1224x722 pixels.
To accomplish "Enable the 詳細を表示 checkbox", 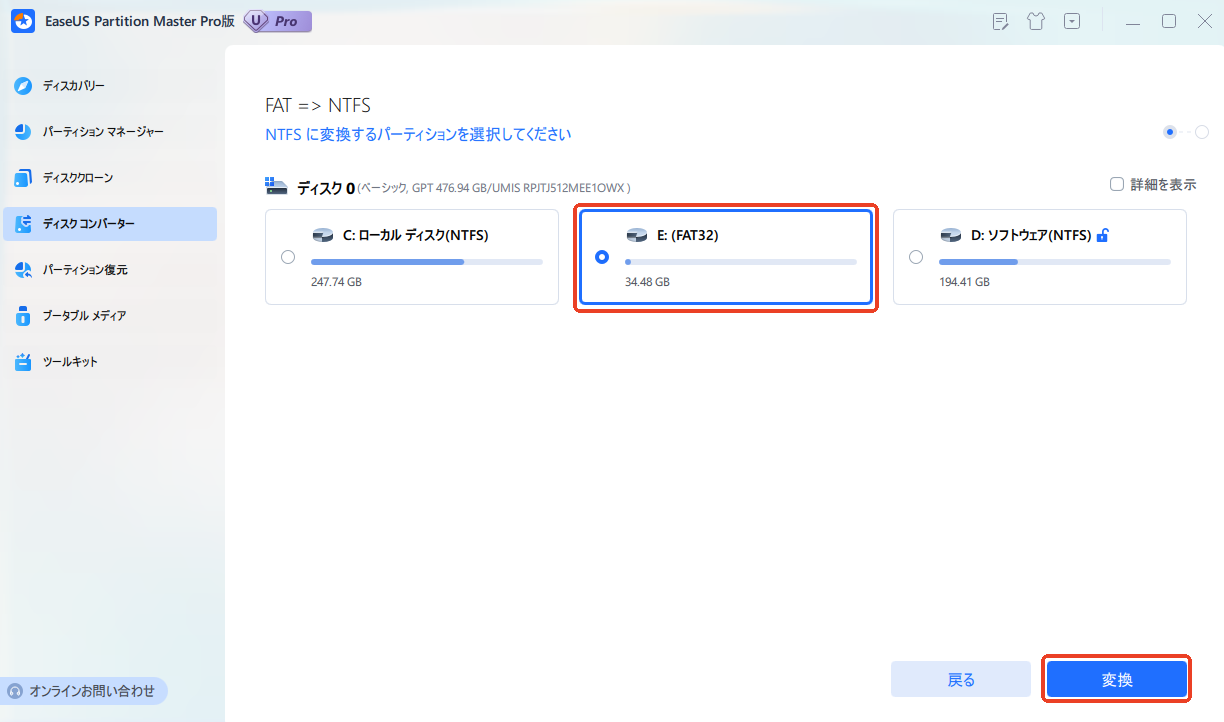I will coord(1117,184).
